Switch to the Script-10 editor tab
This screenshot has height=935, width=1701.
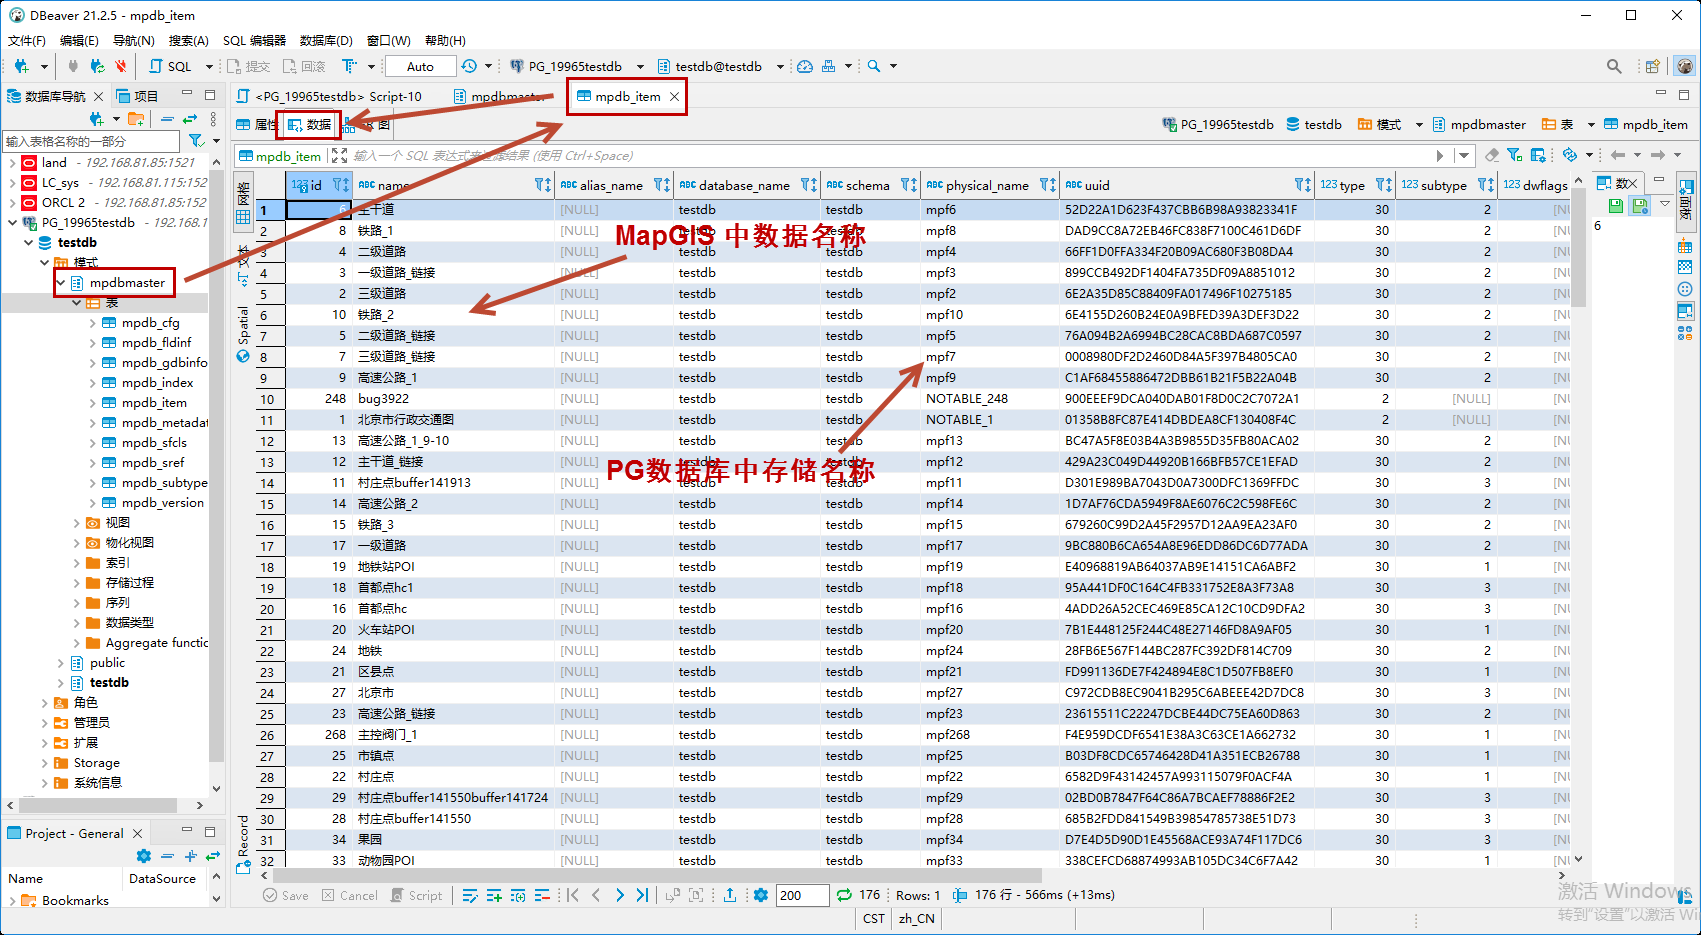(338, 96)
